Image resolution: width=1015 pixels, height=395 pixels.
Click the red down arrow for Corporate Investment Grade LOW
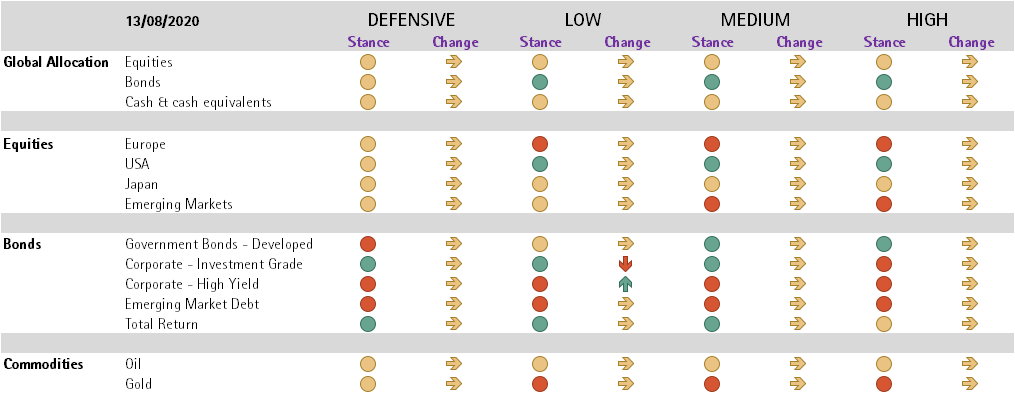coord(625,264)
